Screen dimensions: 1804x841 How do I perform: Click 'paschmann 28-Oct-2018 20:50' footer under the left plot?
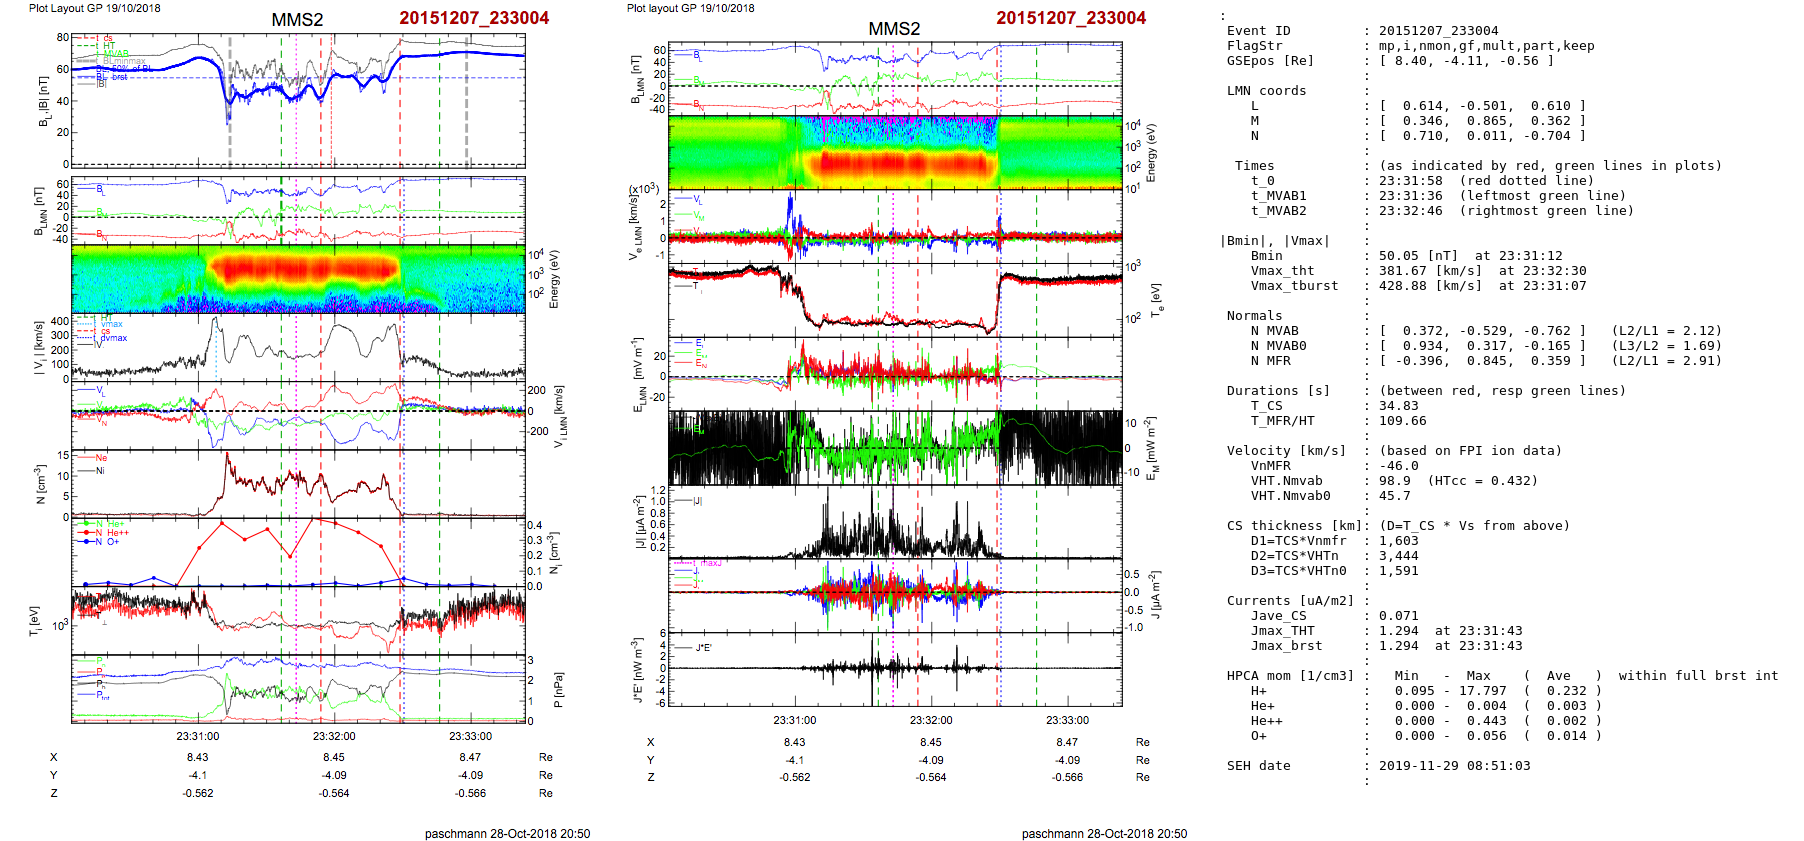point(507,834)
